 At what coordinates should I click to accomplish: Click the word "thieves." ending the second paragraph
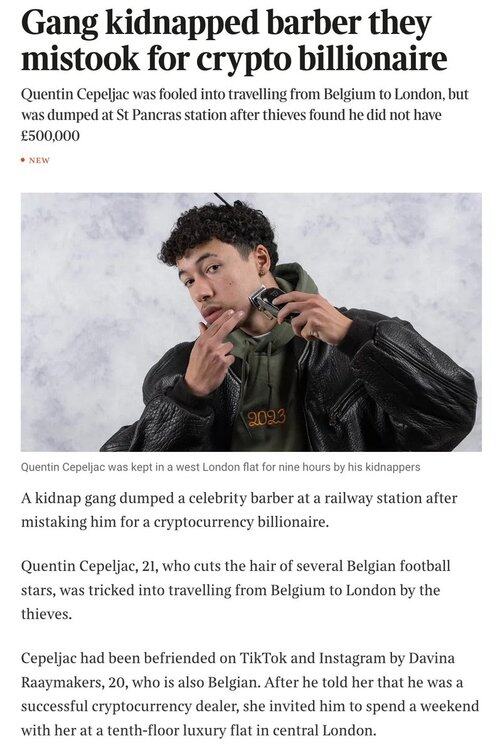[x=46, y=614]
